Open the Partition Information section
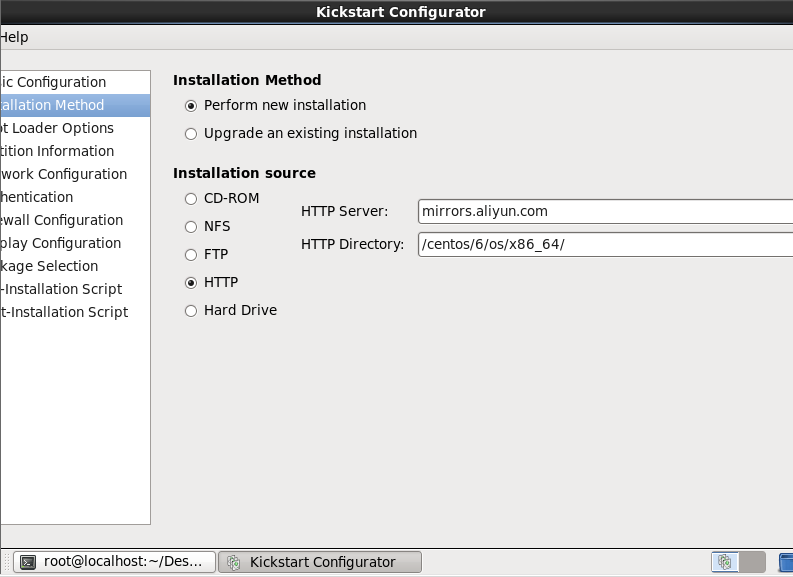Viewport: 793px width, 577px height. click(x=56, y=151)
